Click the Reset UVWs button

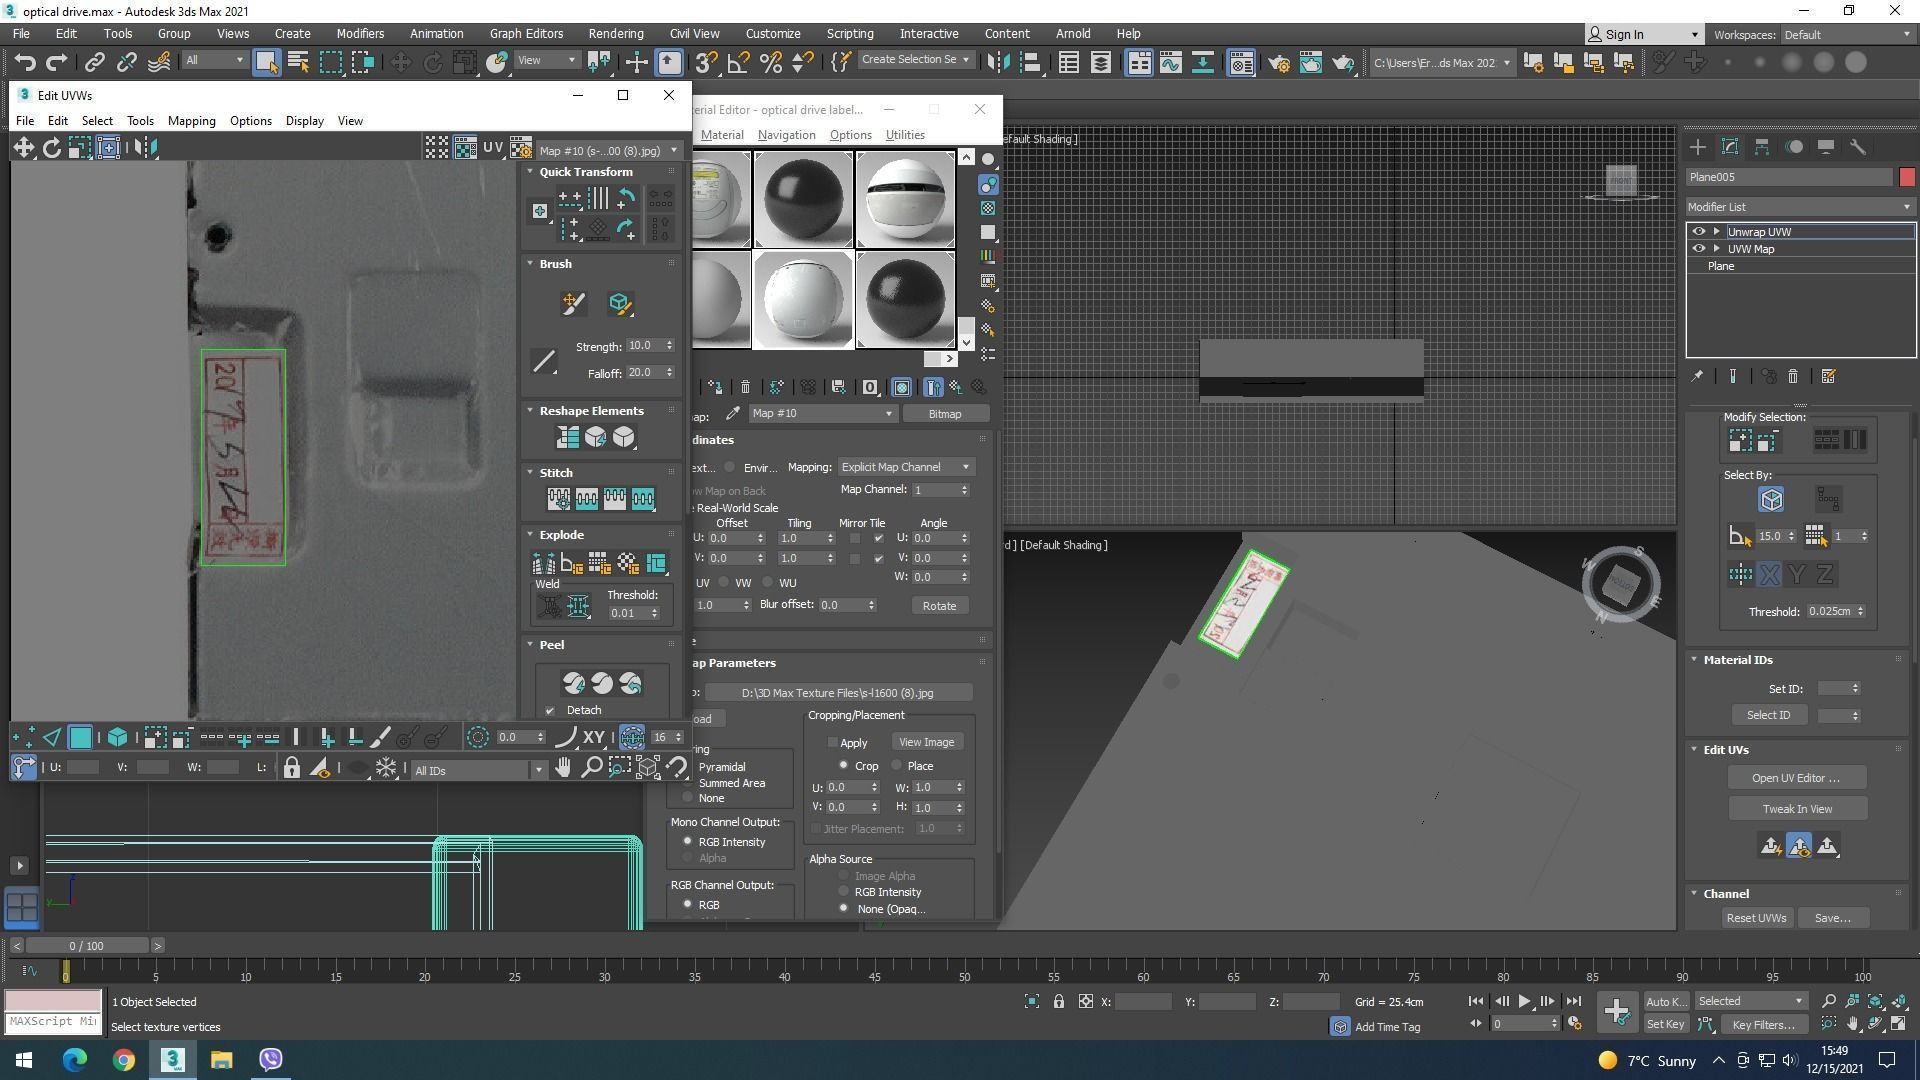click(x=1756, y=918)
